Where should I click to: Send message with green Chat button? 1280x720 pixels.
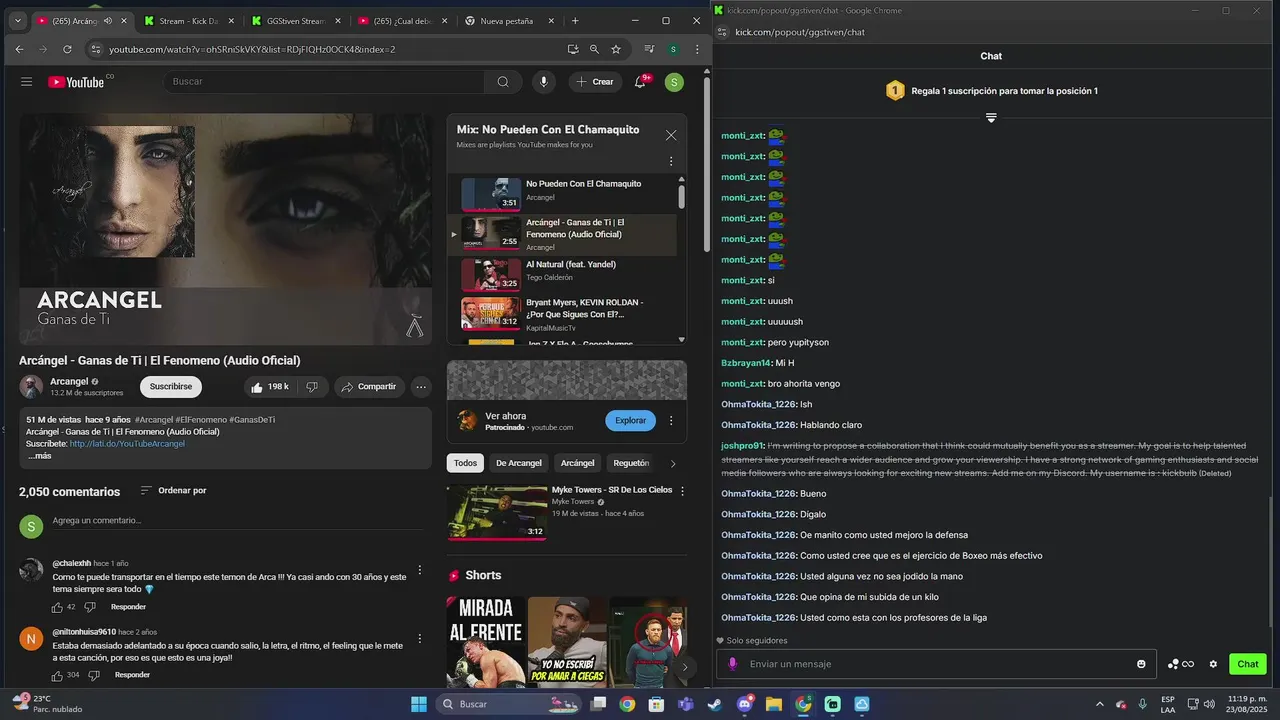1248,664
